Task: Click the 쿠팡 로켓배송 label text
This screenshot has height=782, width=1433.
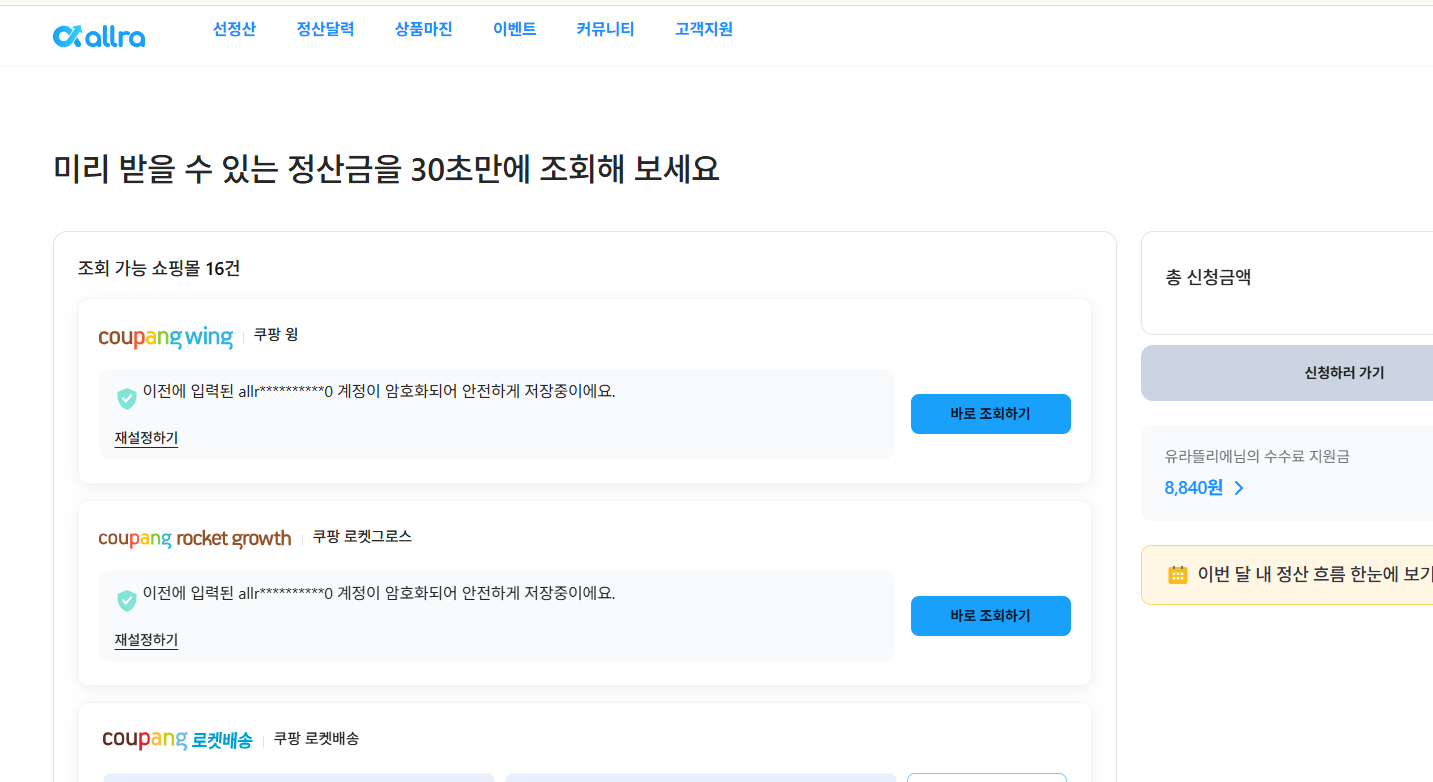Action: (x=316, y=739)
